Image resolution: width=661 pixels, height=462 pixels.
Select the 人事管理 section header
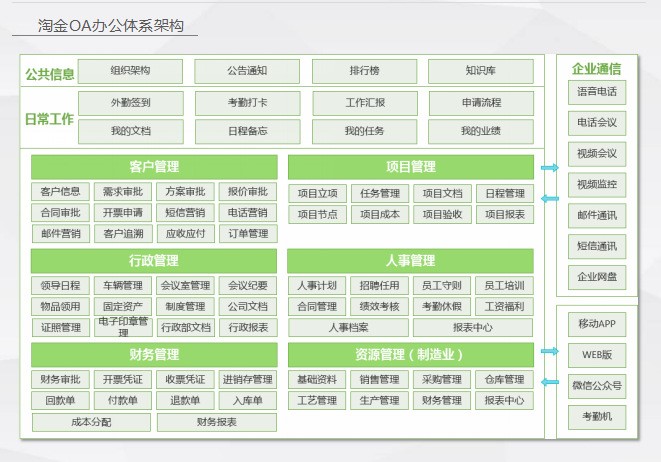click(410, 261)
